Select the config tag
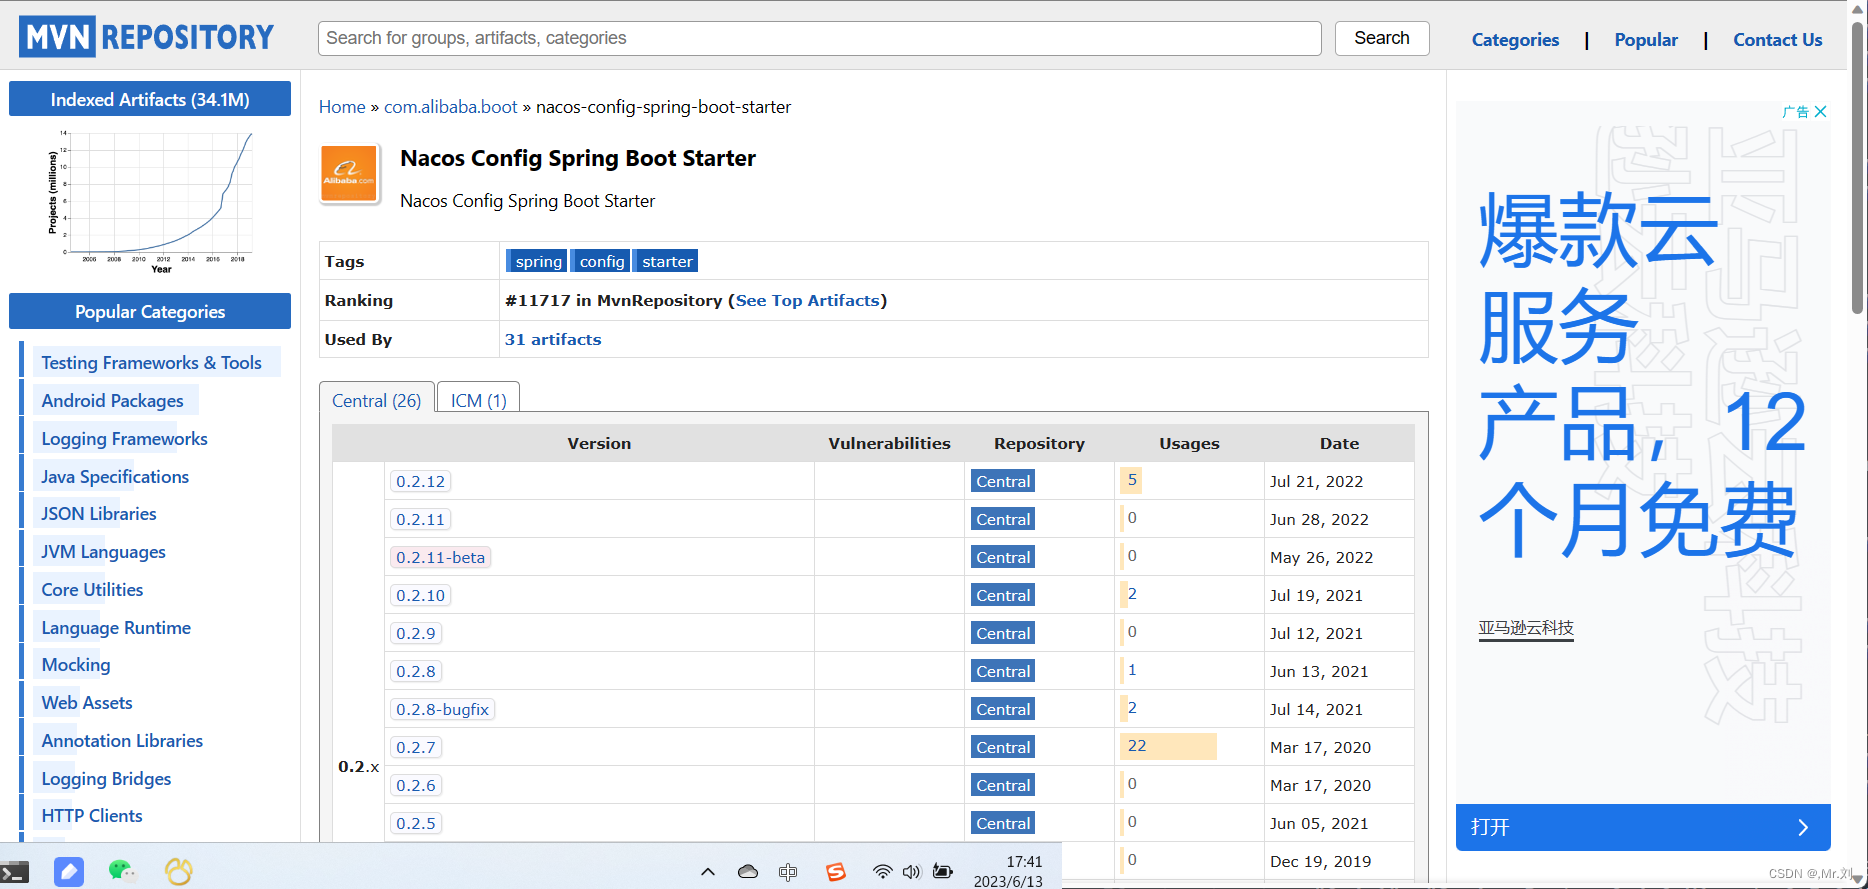Screen dimensions: 1868x889 (600, 261)
